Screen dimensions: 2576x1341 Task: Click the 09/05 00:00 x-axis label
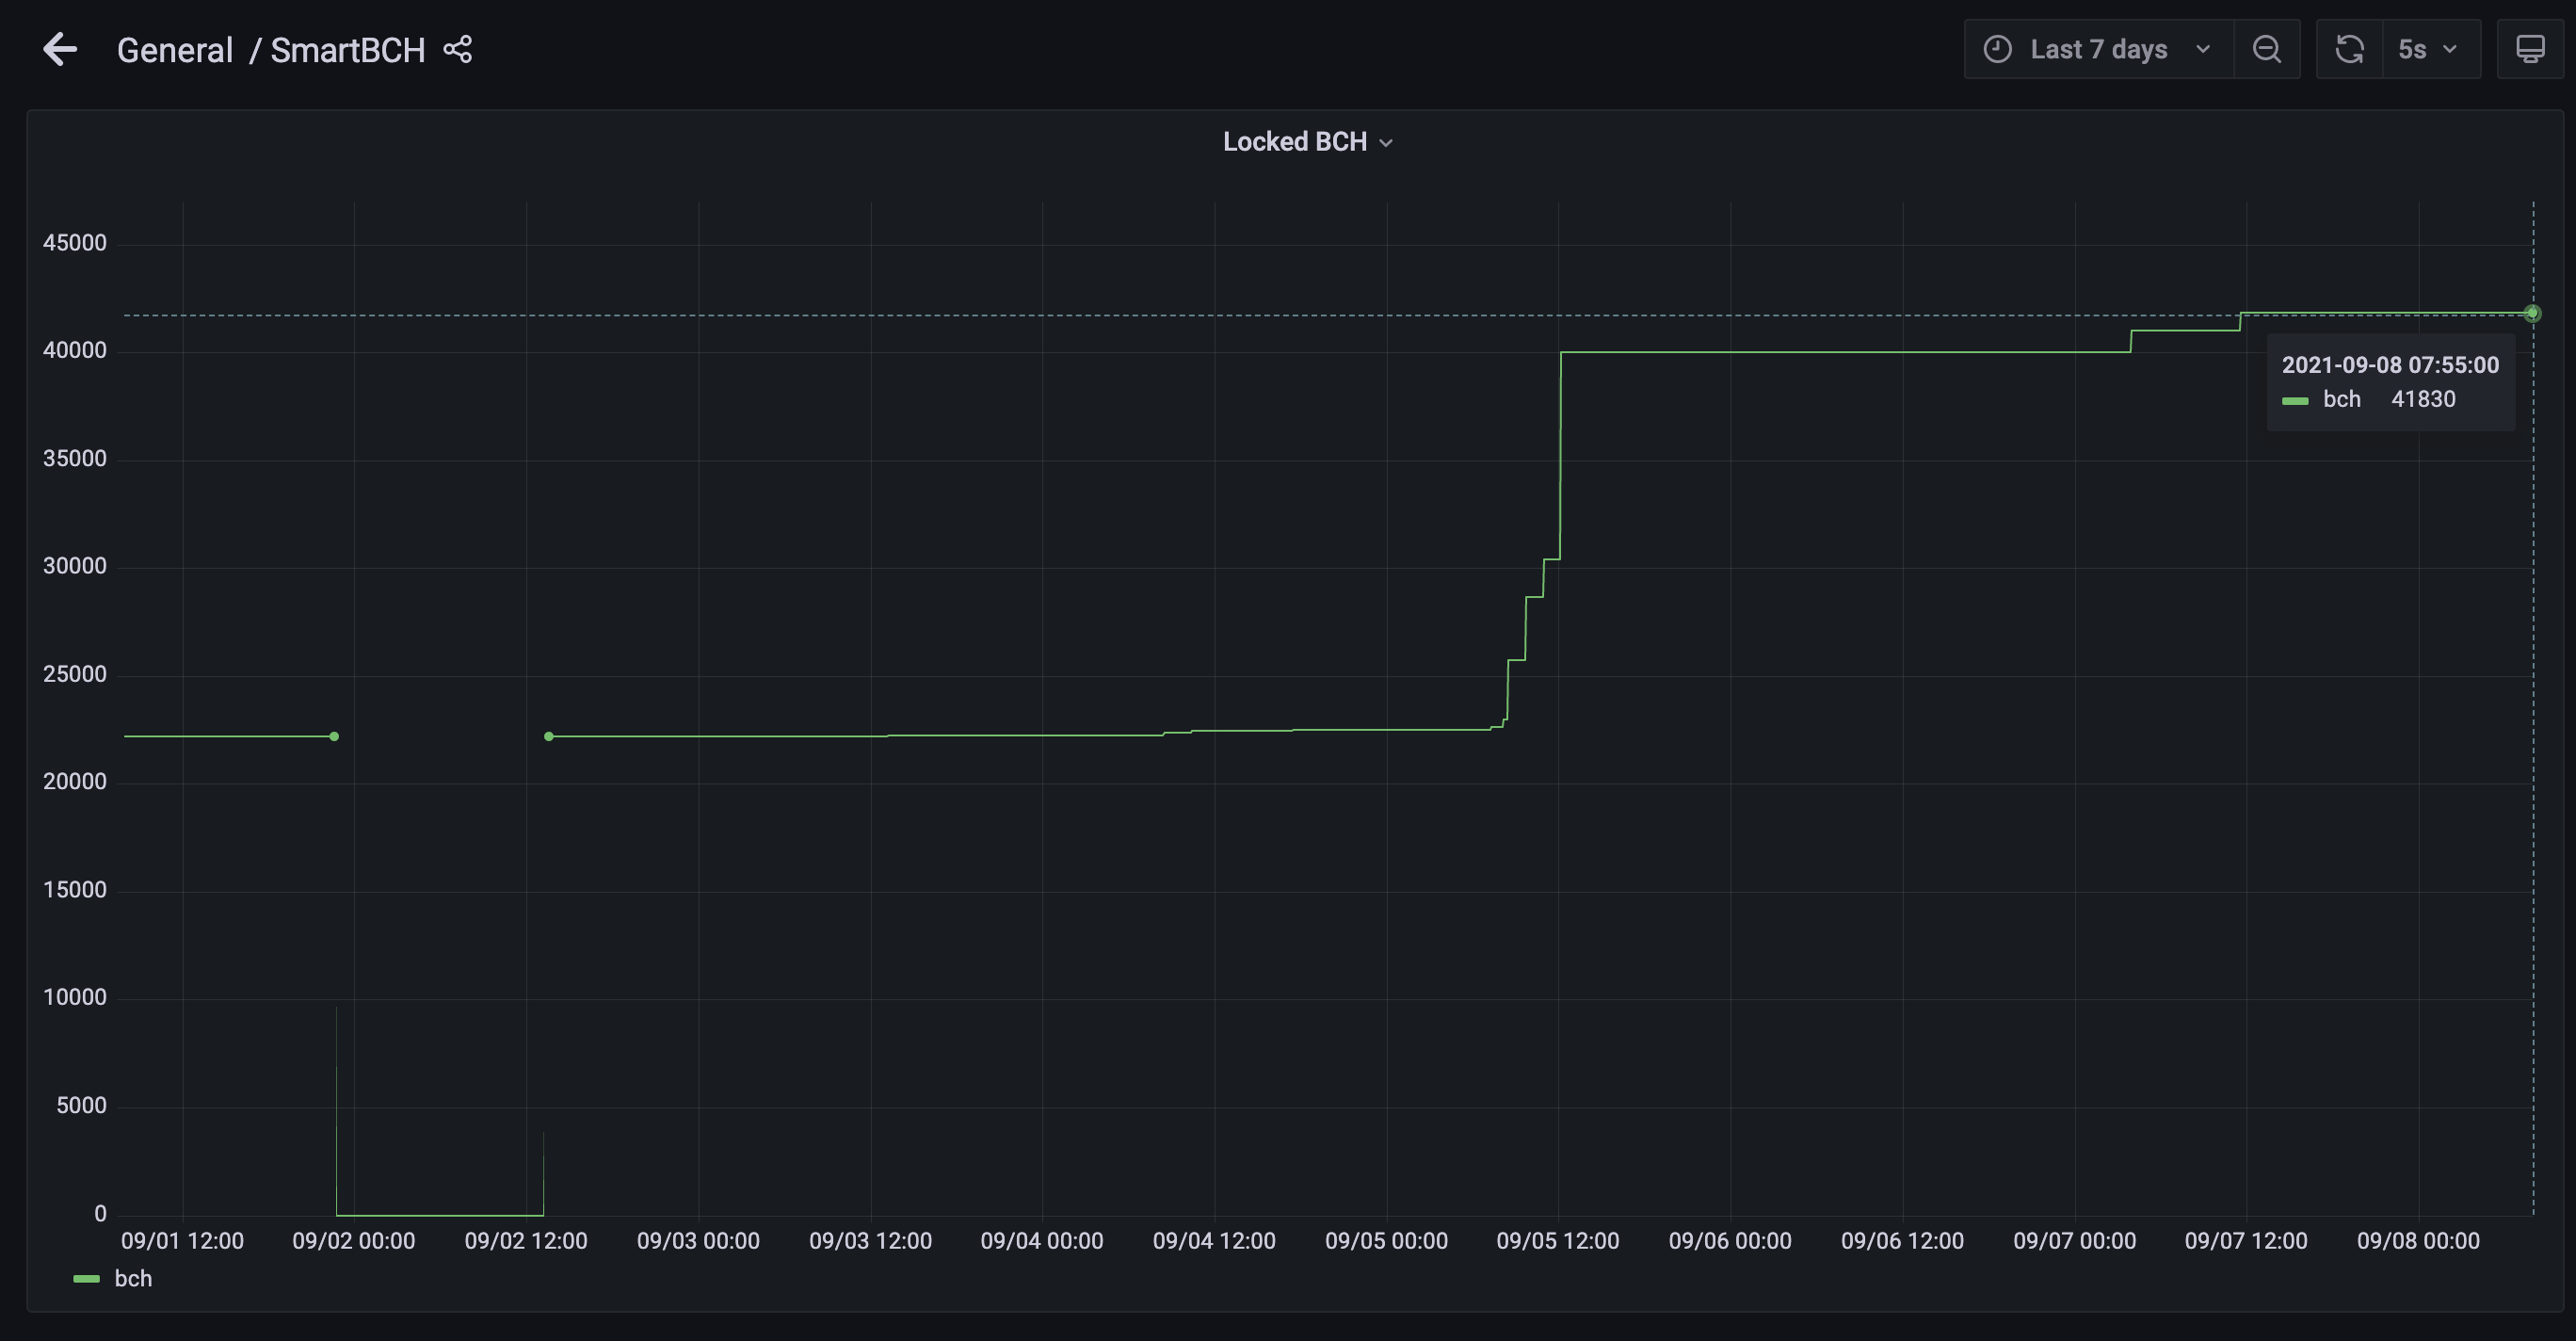[1386, 1241]
